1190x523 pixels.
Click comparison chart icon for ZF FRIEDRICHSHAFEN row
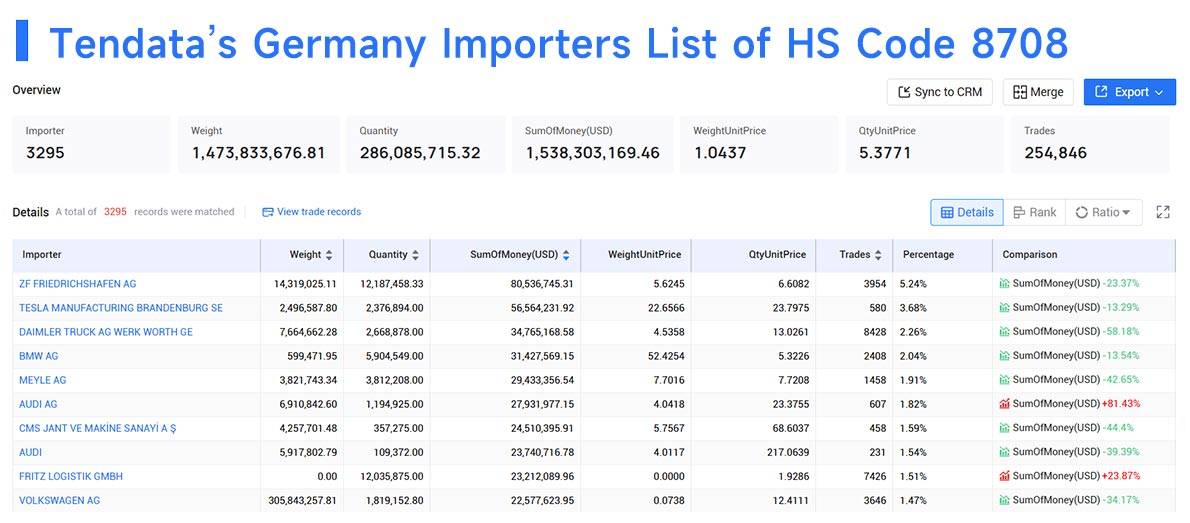[1005, 284]
